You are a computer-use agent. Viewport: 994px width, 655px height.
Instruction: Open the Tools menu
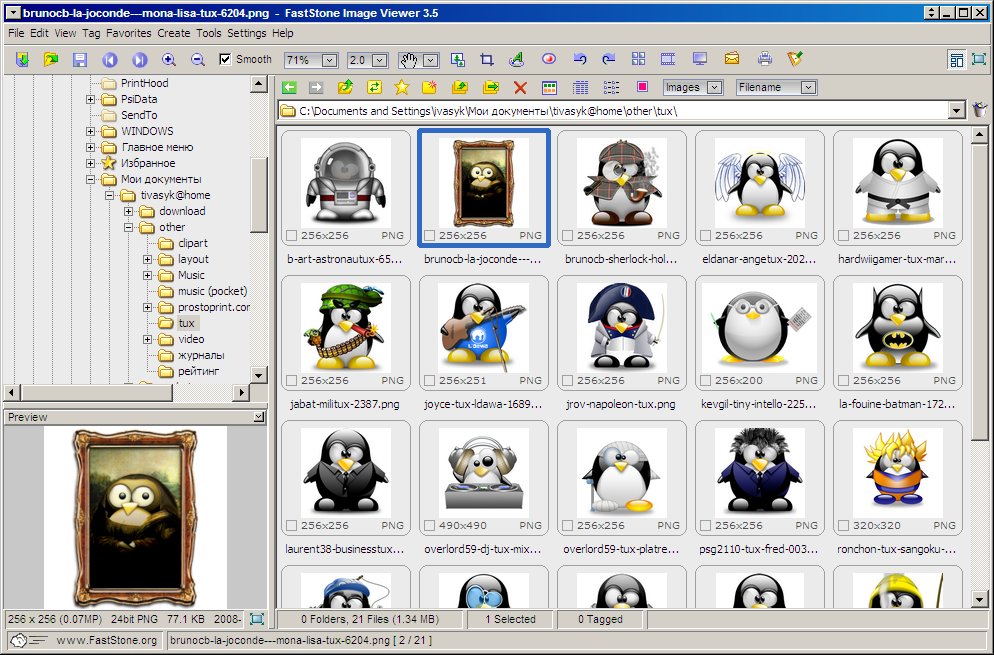(209, 33)
